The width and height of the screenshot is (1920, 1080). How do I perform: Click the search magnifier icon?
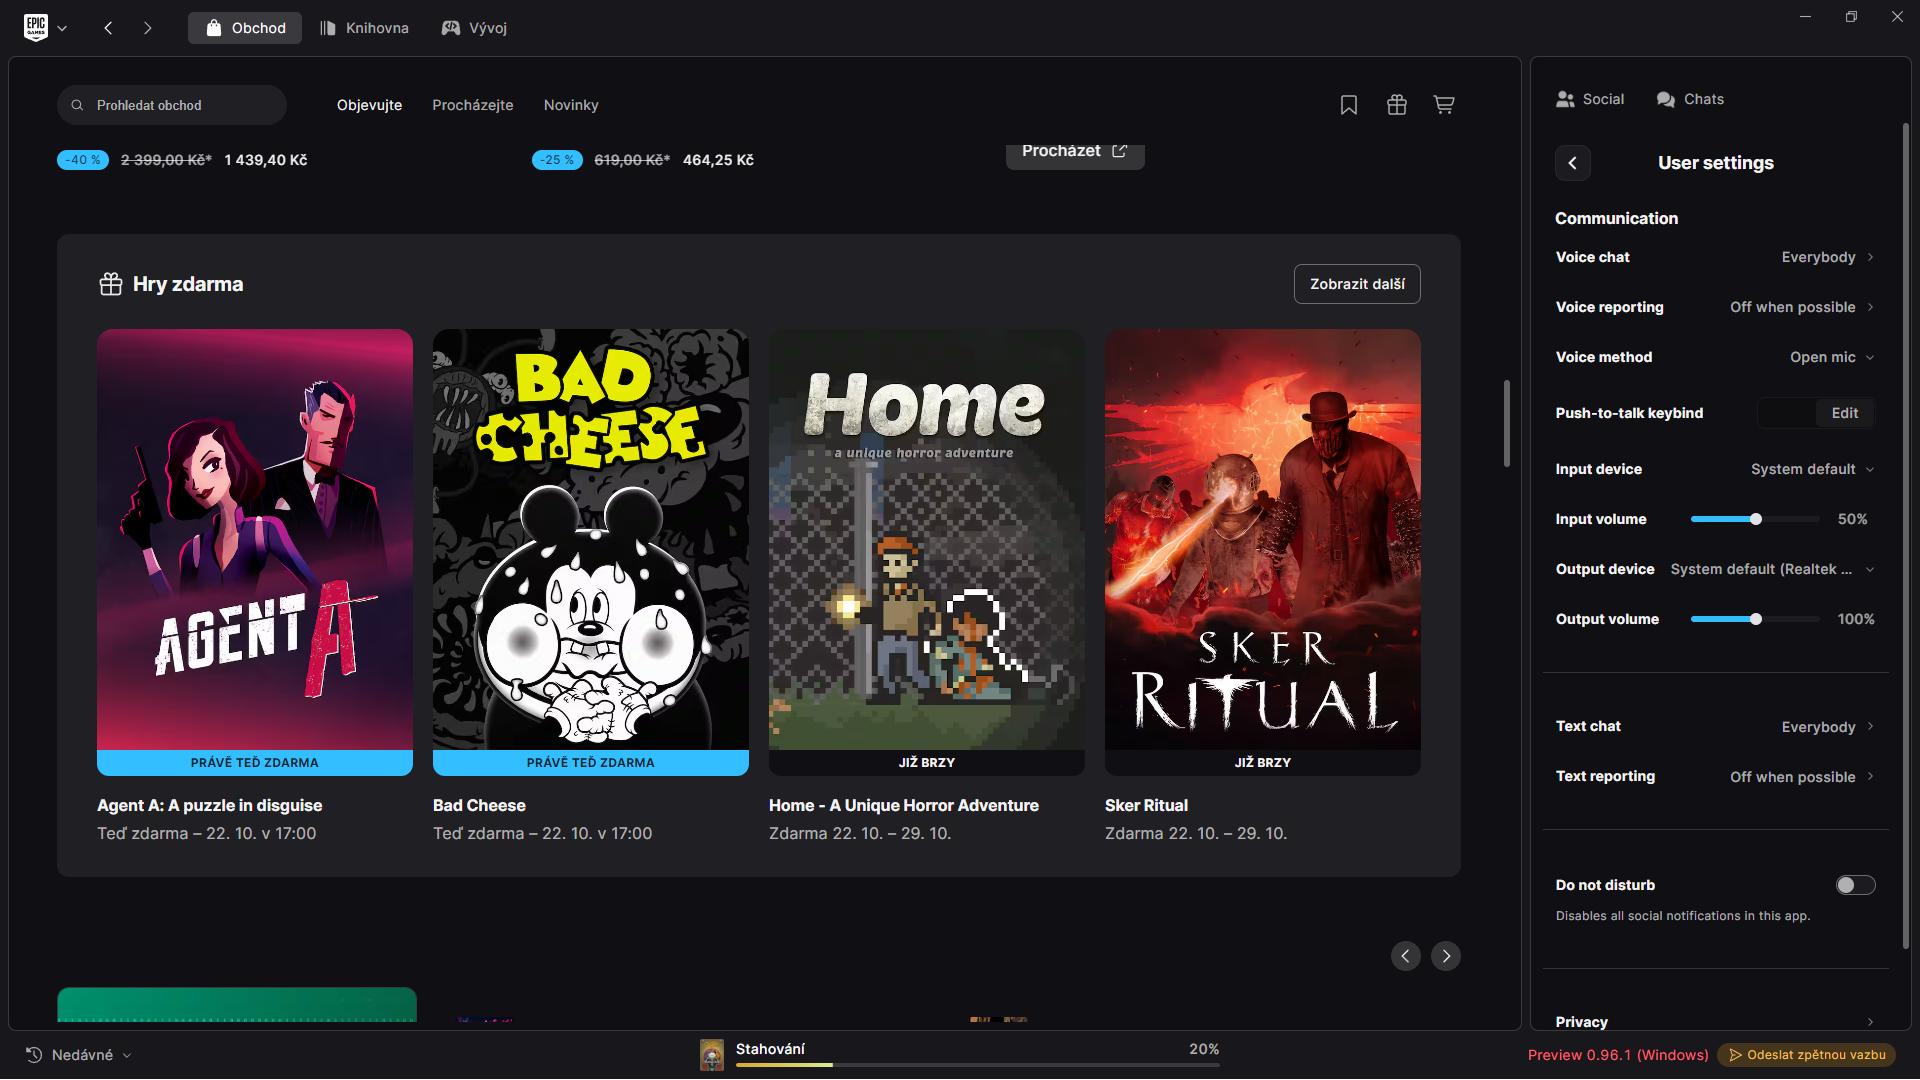(x=77, y=105)
